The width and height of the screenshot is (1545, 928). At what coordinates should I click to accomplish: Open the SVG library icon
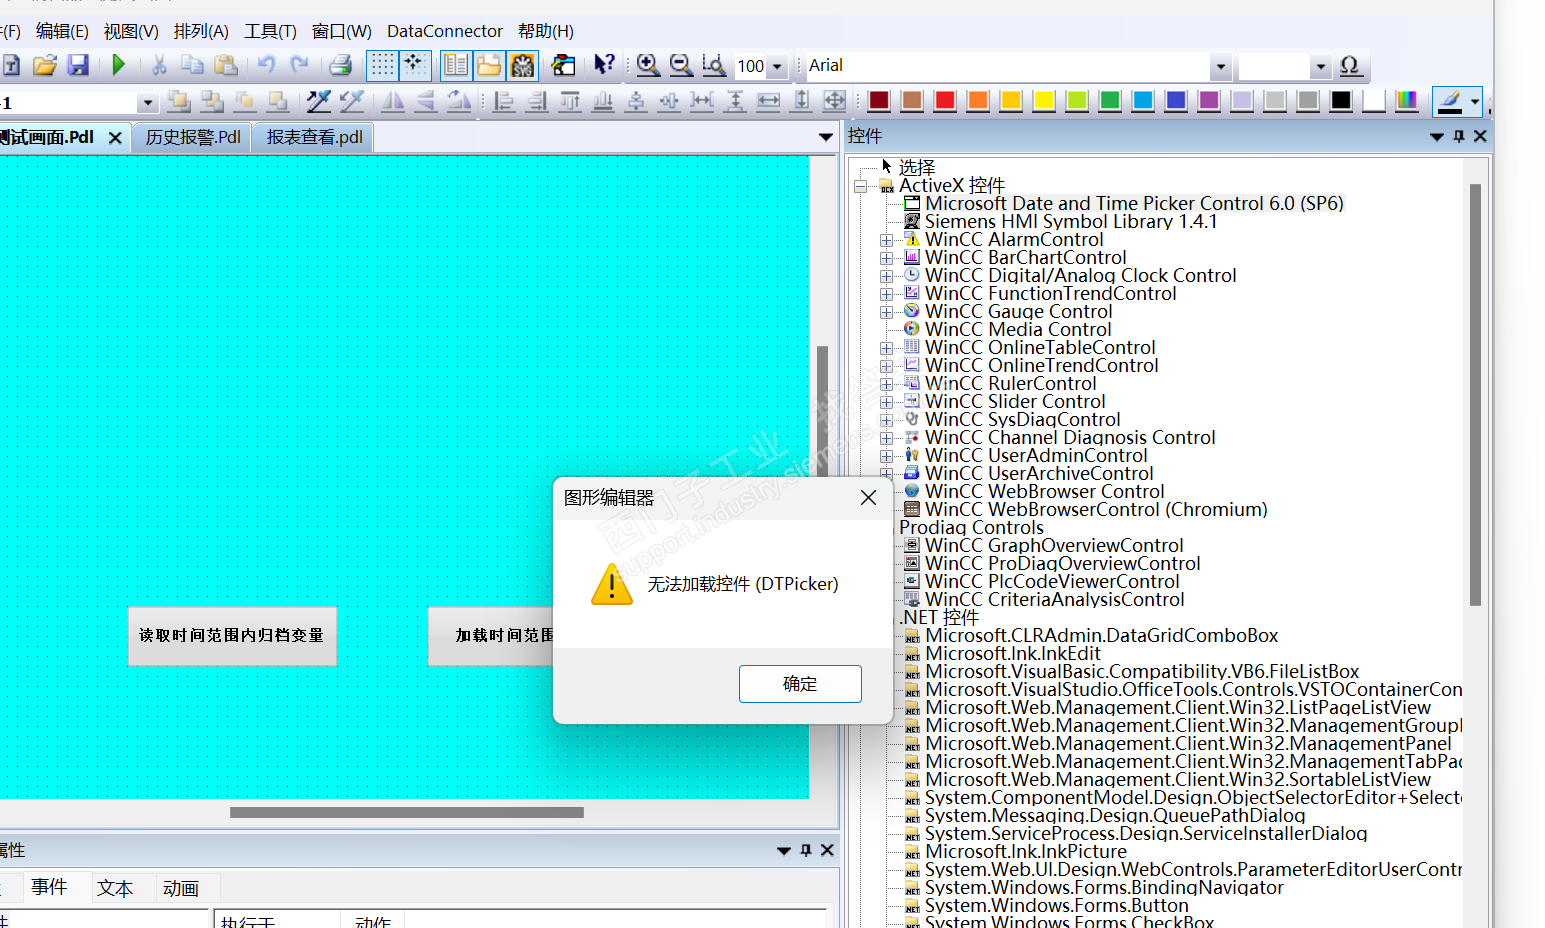click(522, 66)
